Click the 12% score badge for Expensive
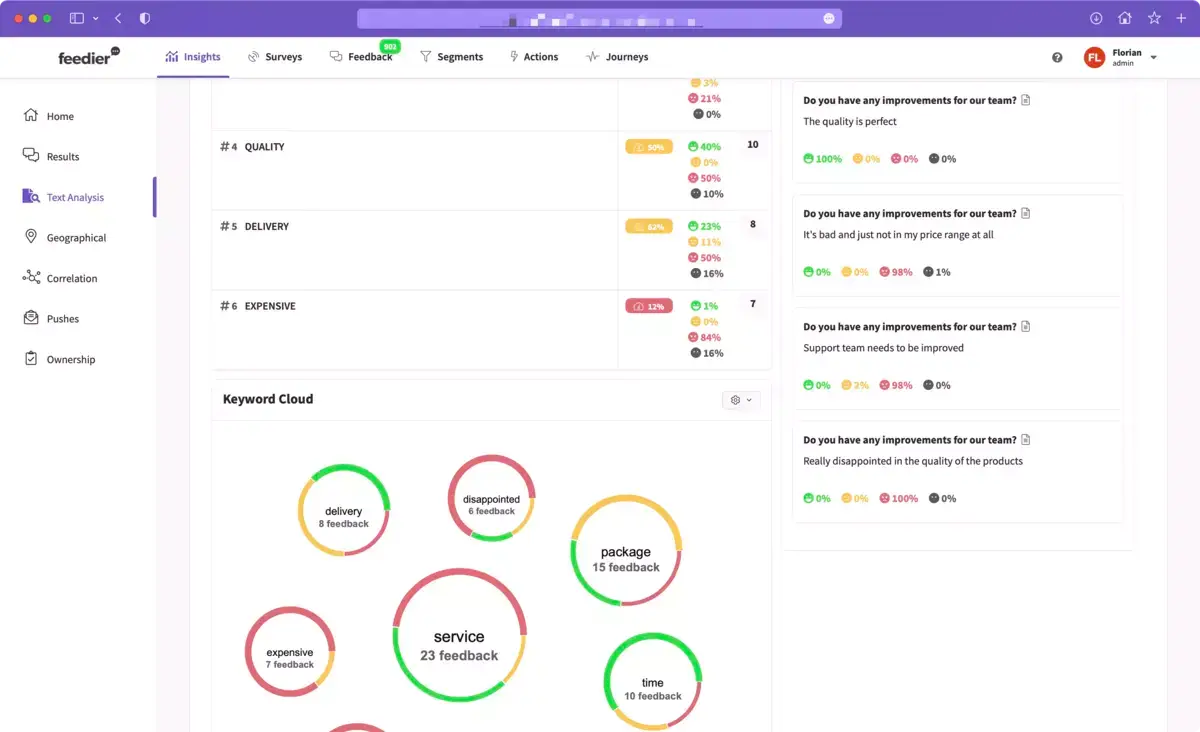 tap(649, 306)
